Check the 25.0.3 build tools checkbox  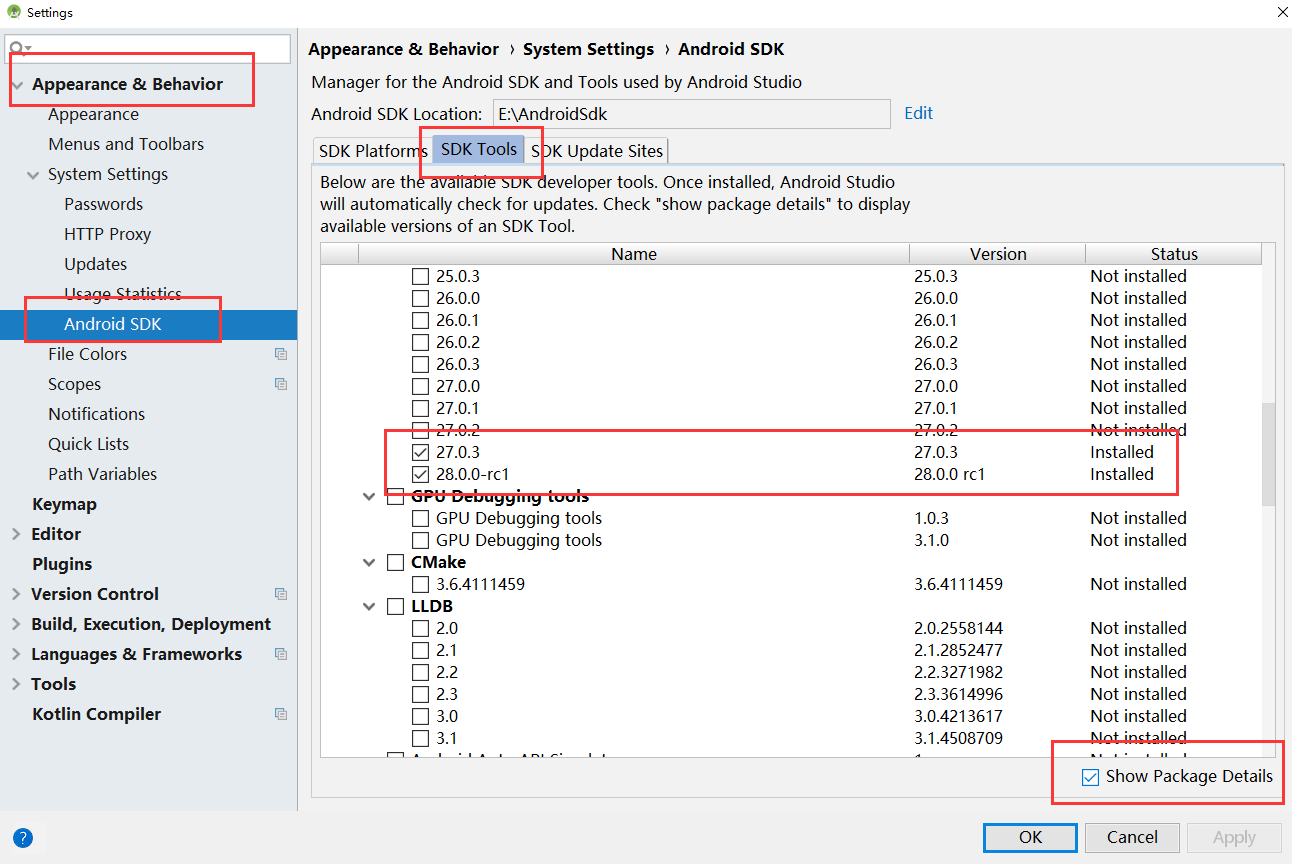pos(421,276)
